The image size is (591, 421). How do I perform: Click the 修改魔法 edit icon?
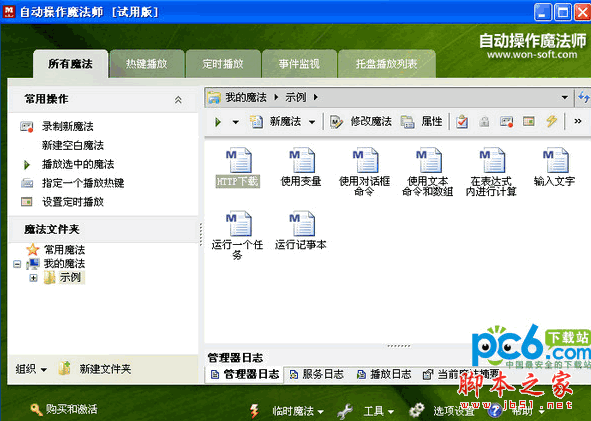(x=336, y=122)
